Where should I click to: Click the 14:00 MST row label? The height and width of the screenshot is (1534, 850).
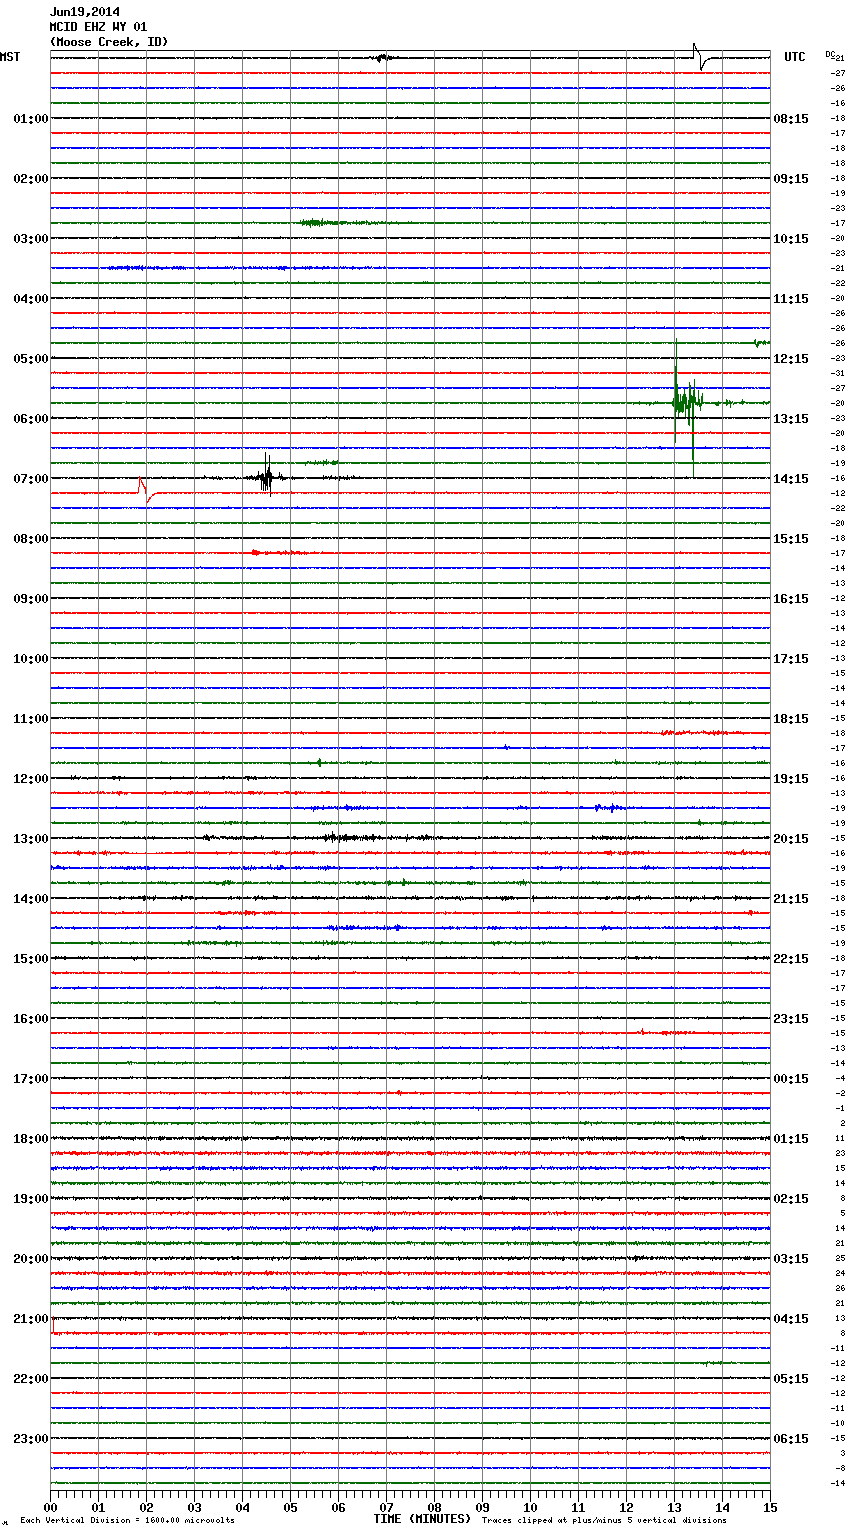31,899
